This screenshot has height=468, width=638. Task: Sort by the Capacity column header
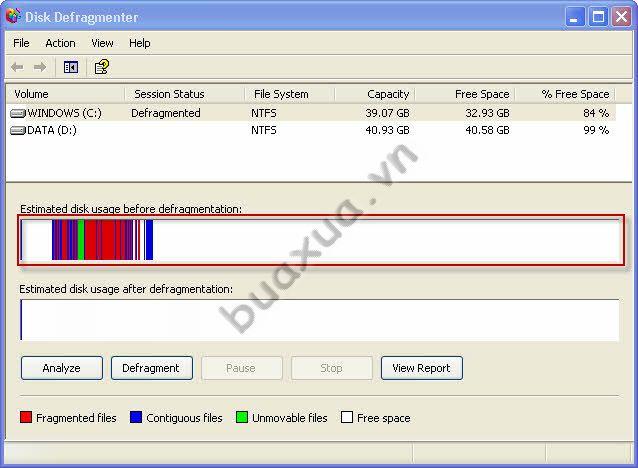375,94
